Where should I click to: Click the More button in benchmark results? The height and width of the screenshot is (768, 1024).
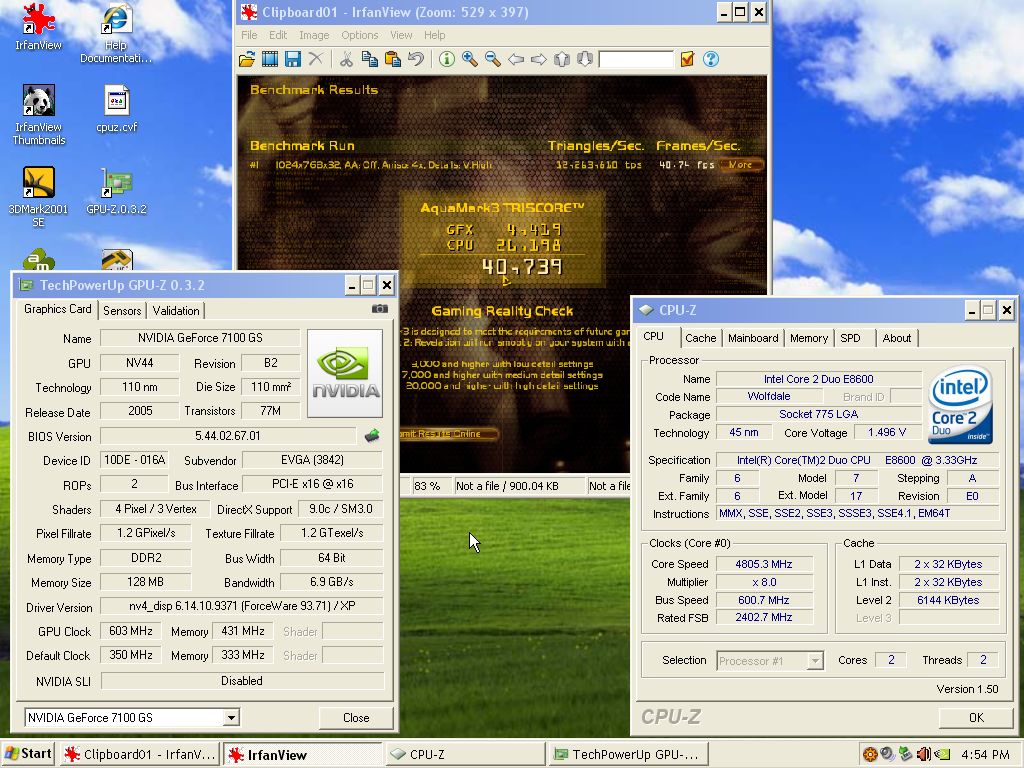[741, 165]
